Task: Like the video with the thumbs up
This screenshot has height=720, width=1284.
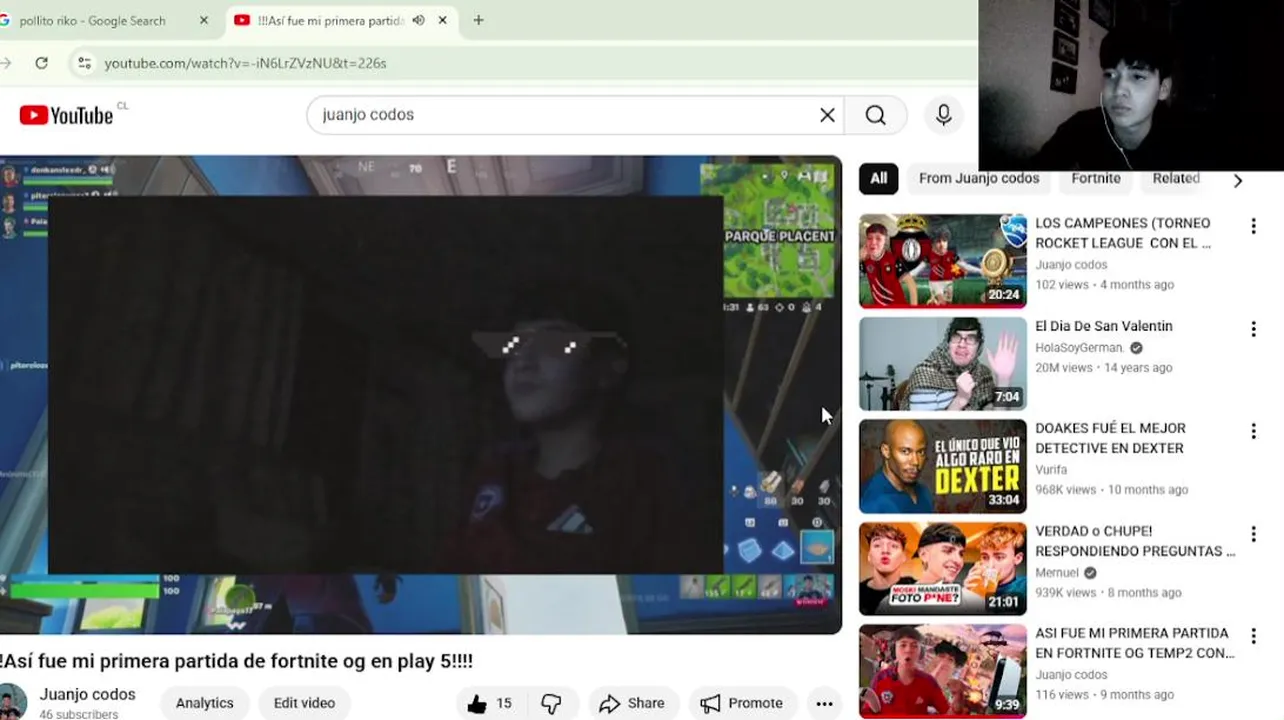Action: tap(489, 703)
